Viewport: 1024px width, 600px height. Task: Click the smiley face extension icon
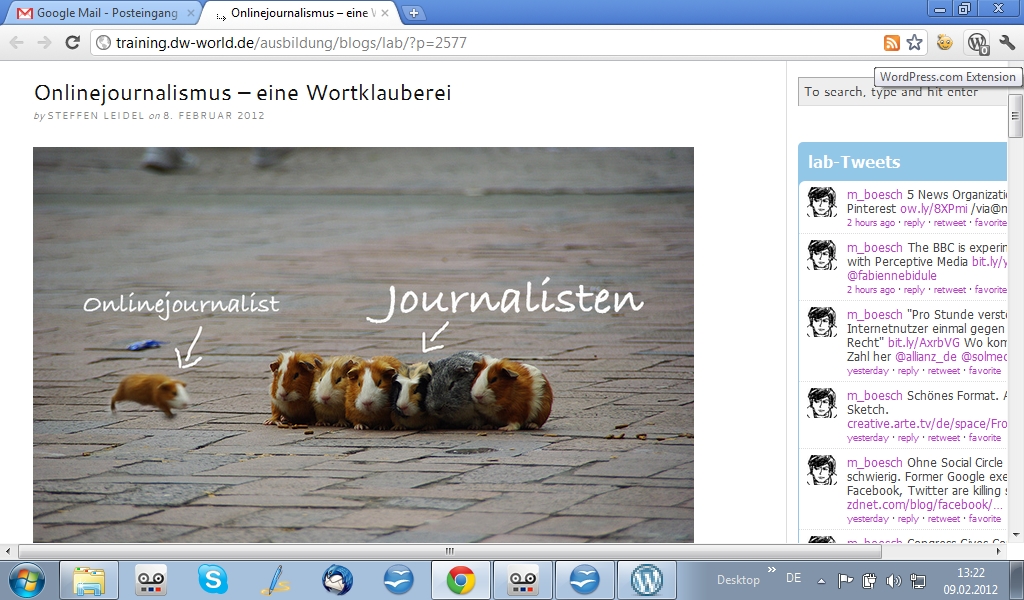(x=944, y=42)
